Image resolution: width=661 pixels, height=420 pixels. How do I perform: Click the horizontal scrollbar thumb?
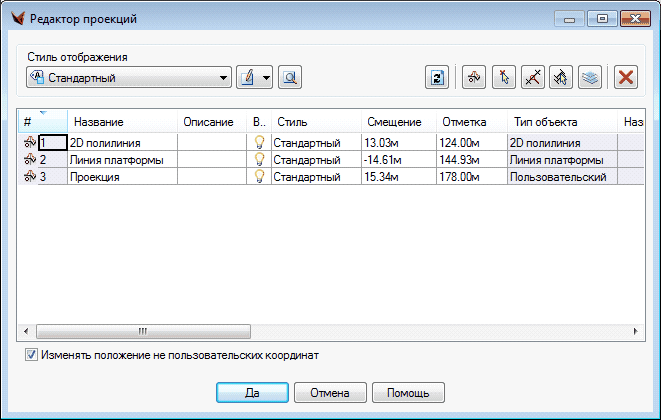pyautogui.click(x=143, y=331)
